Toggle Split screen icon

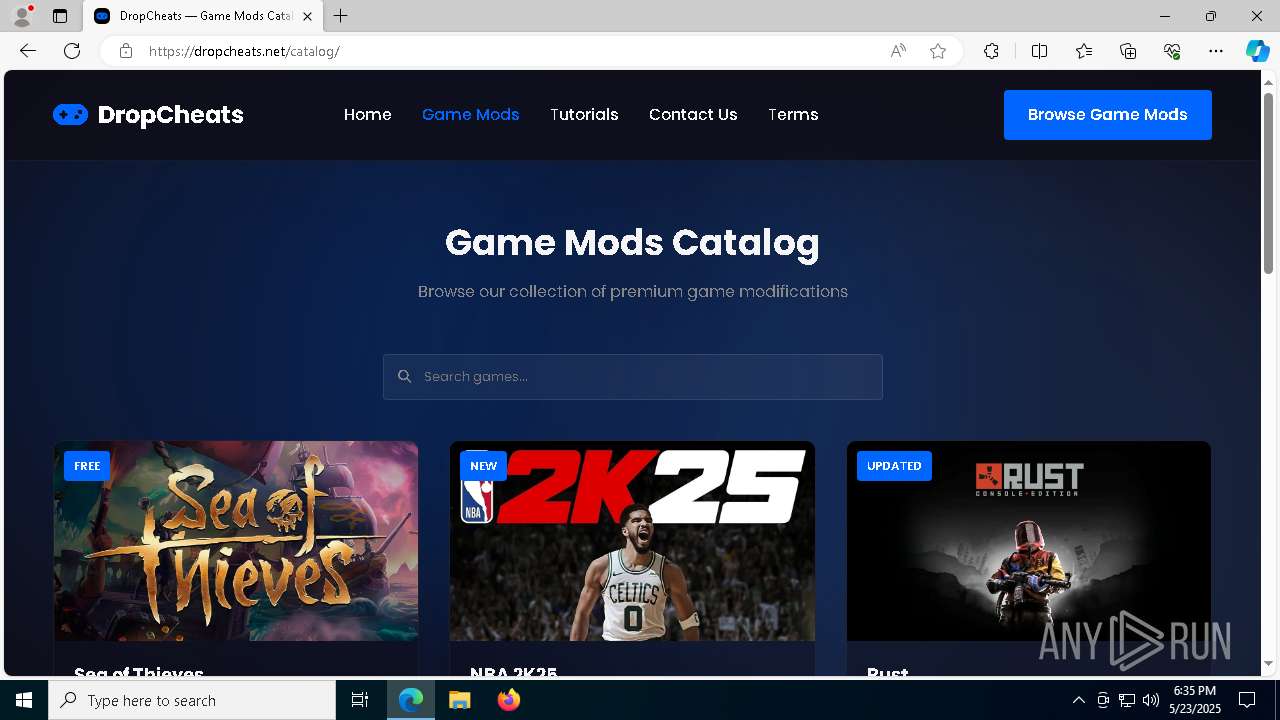1039,51
